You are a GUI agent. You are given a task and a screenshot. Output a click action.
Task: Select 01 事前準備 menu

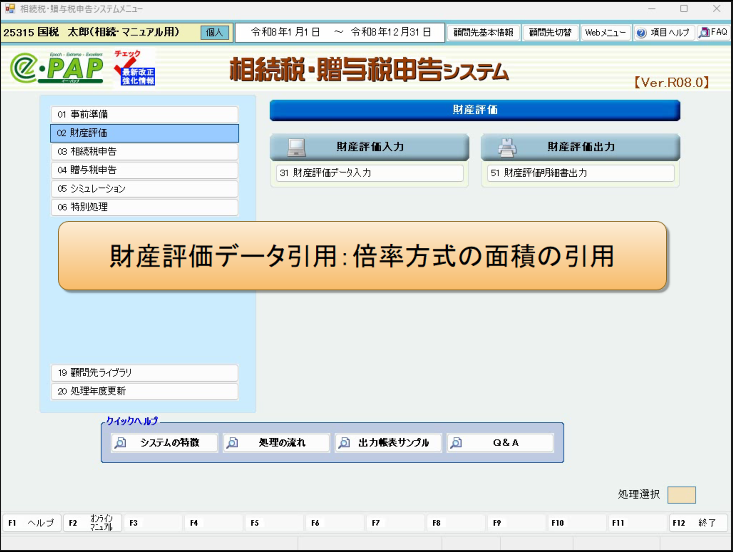144,115
